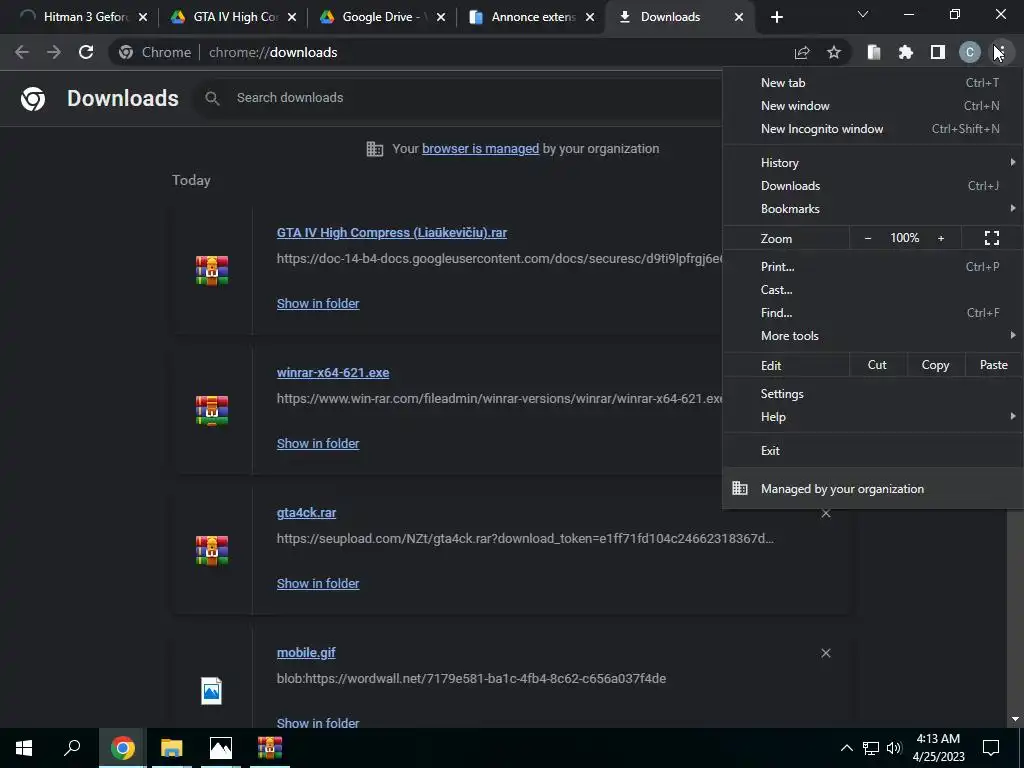The width and height of the screenshot is (1024, 768).
Task: Expand the More tools submenu
Action: 873,336
